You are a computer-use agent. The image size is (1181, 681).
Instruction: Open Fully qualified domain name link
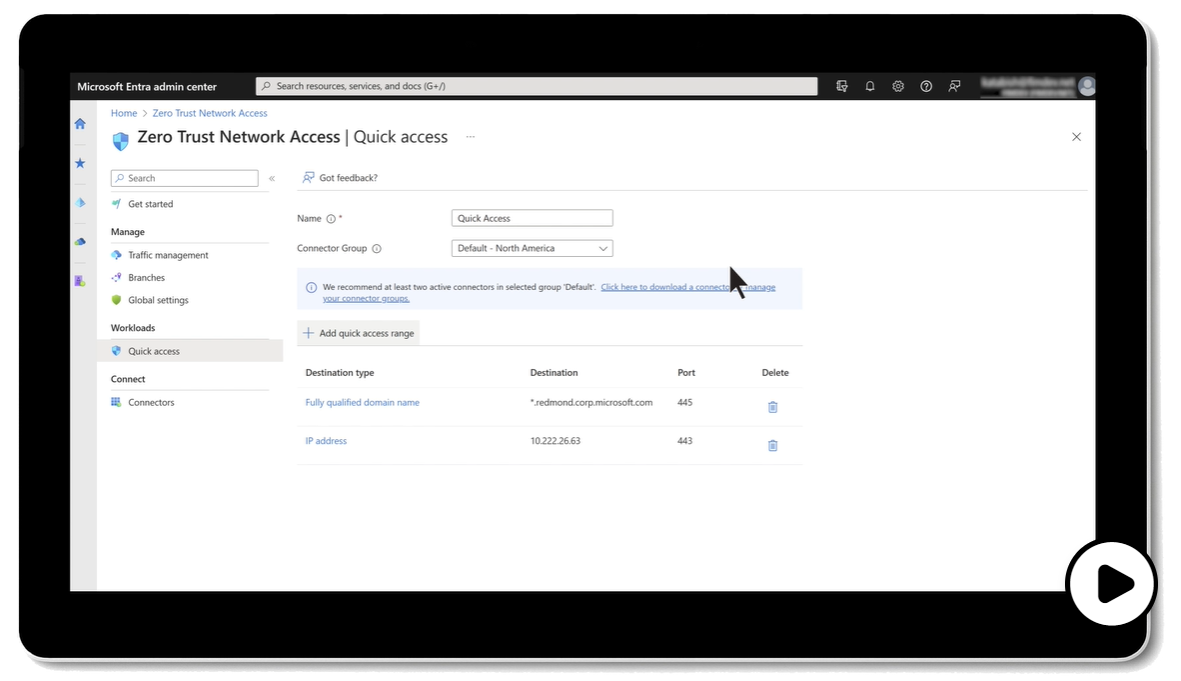[x=362, y=403]
